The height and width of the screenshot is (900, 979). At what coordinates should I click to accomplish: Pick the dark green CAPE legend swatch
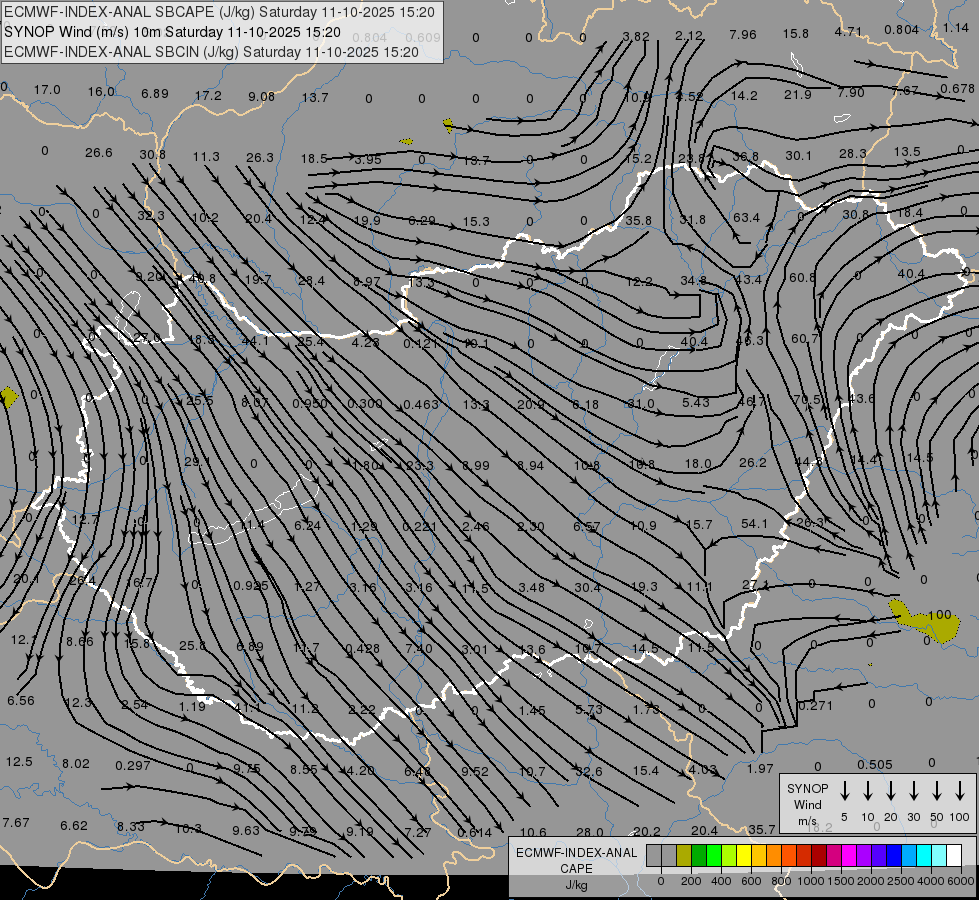coord(699,855)
